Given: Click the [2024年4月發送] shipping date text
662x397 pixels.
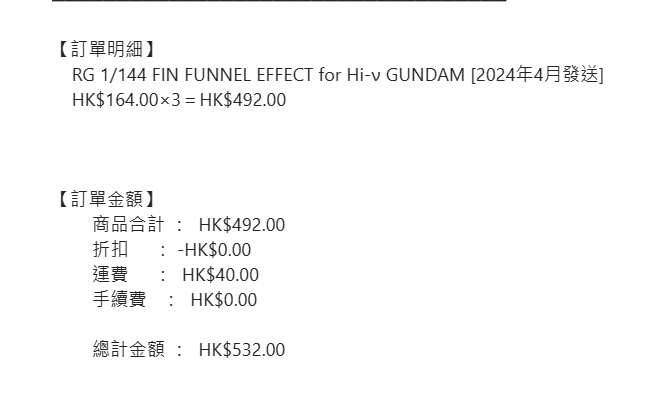Looking at the screenshot, I should (x=537, y=75).
